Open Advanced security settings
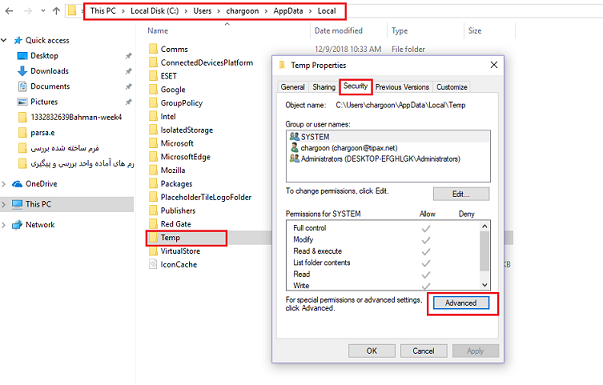 point(461,303)
